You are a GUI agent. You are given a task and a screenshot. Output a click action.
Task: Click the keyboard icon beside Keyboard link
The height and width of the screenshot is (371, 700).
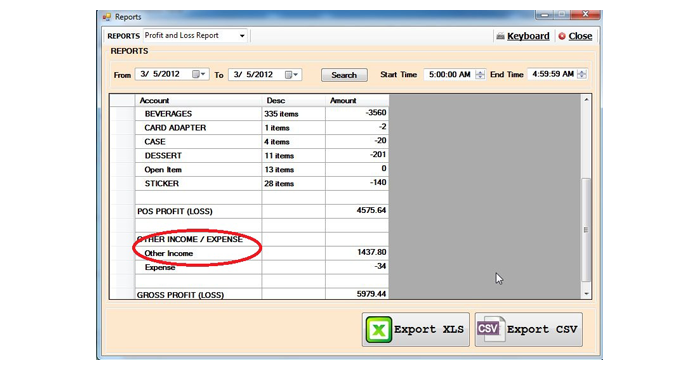(x=500, y=36)
